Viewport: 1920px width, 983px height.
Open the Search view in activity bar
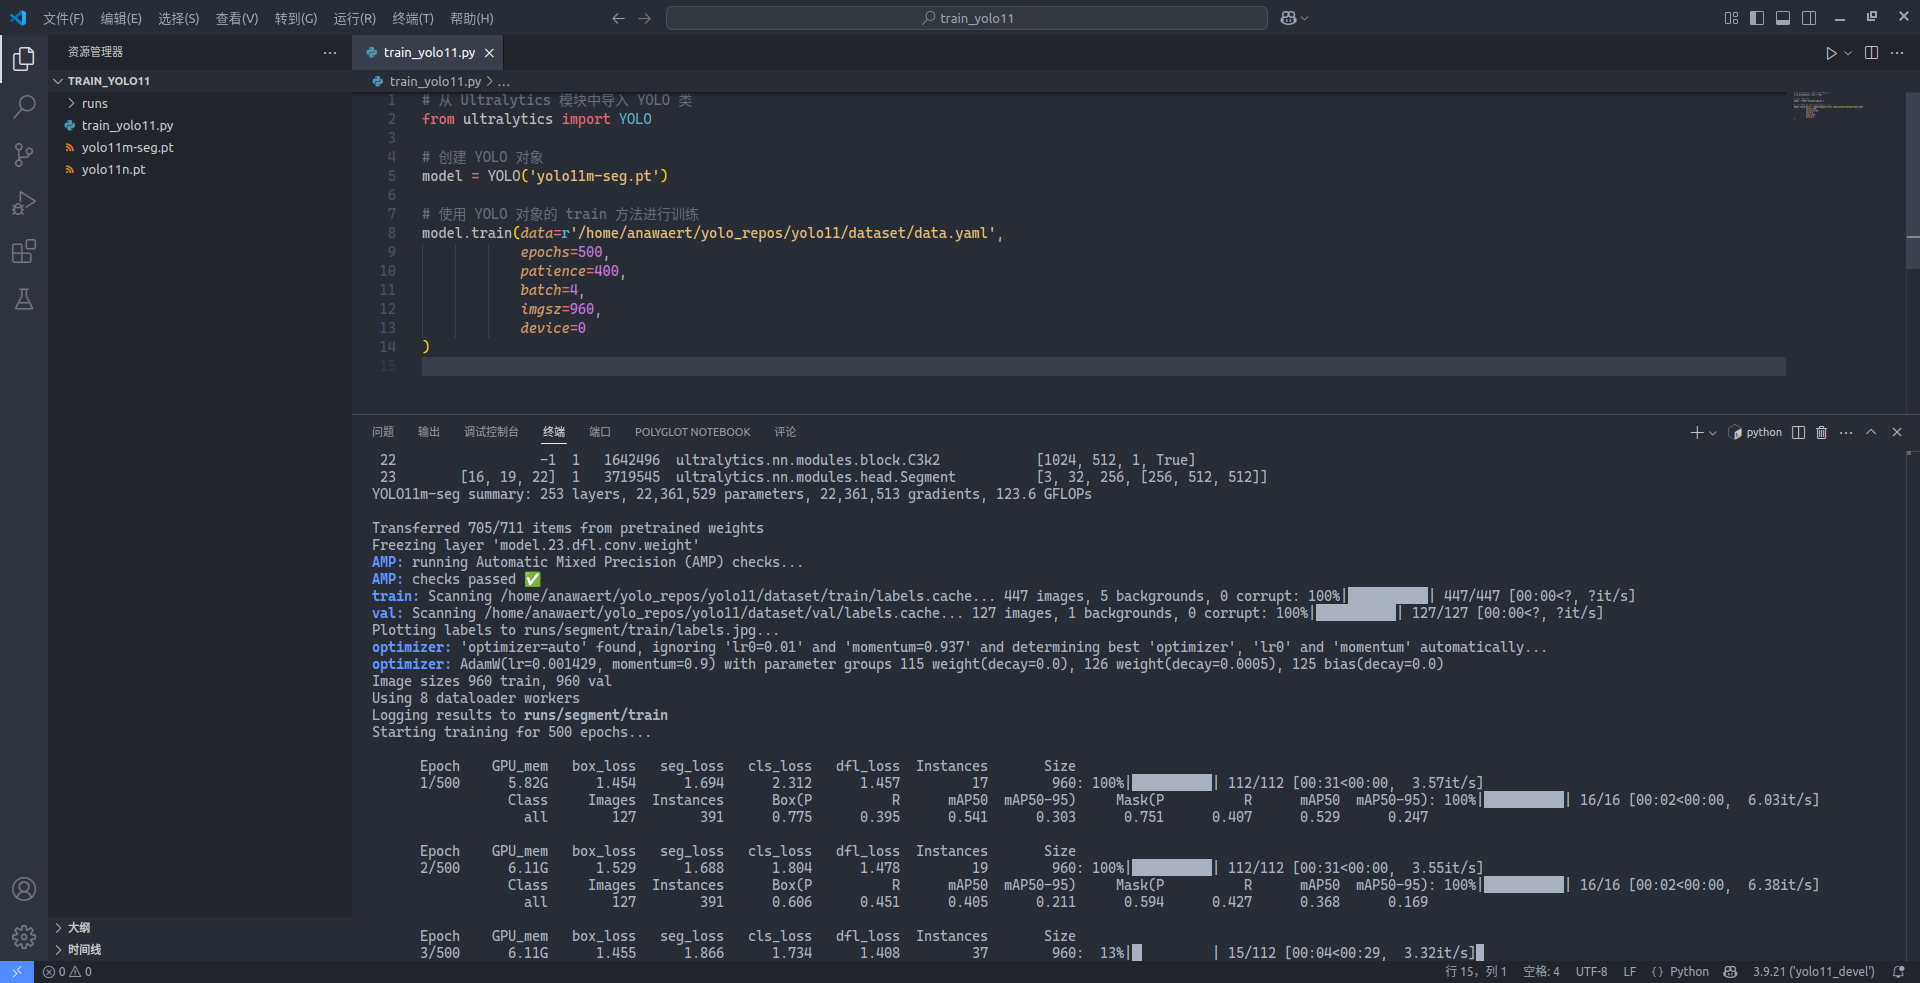(24, 107)
